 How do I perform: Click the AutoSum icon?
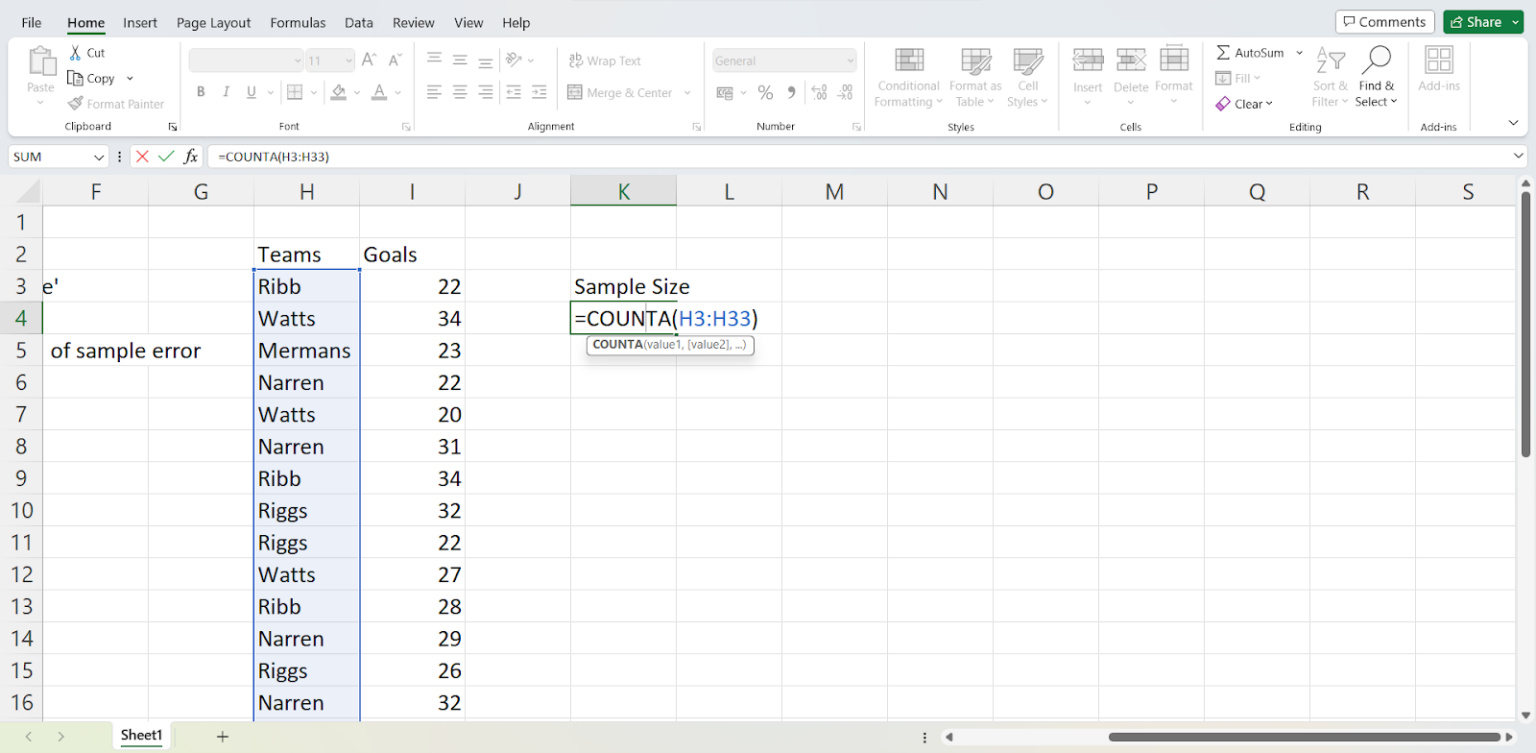point(1222,52)
